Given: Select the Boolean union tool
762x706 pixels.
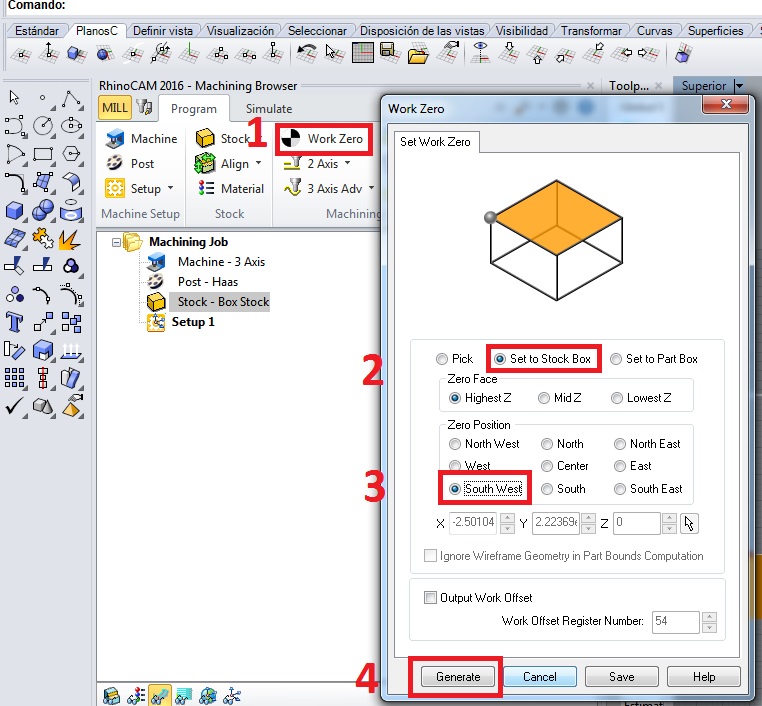Looking at the screenshot, I should 43,211.
